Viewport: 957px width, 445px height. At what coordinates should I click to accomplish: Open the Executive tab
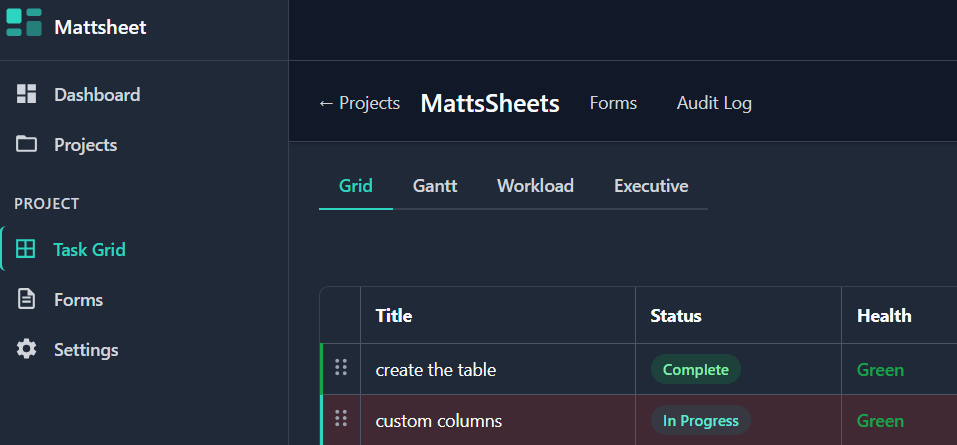pyautogui.click(x=651, y=186)
